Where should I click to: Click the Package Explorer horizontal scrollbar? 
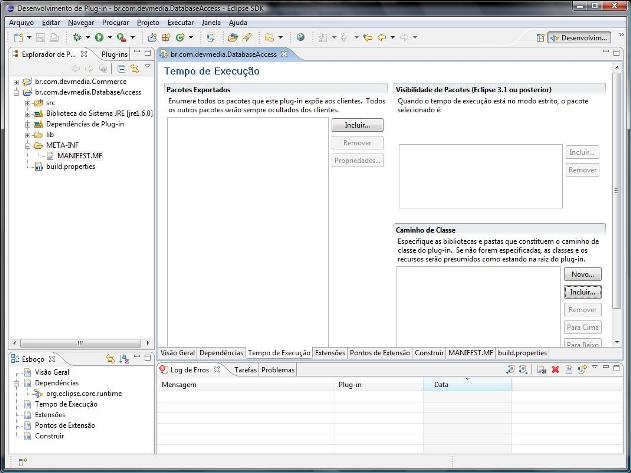[81, 343]
